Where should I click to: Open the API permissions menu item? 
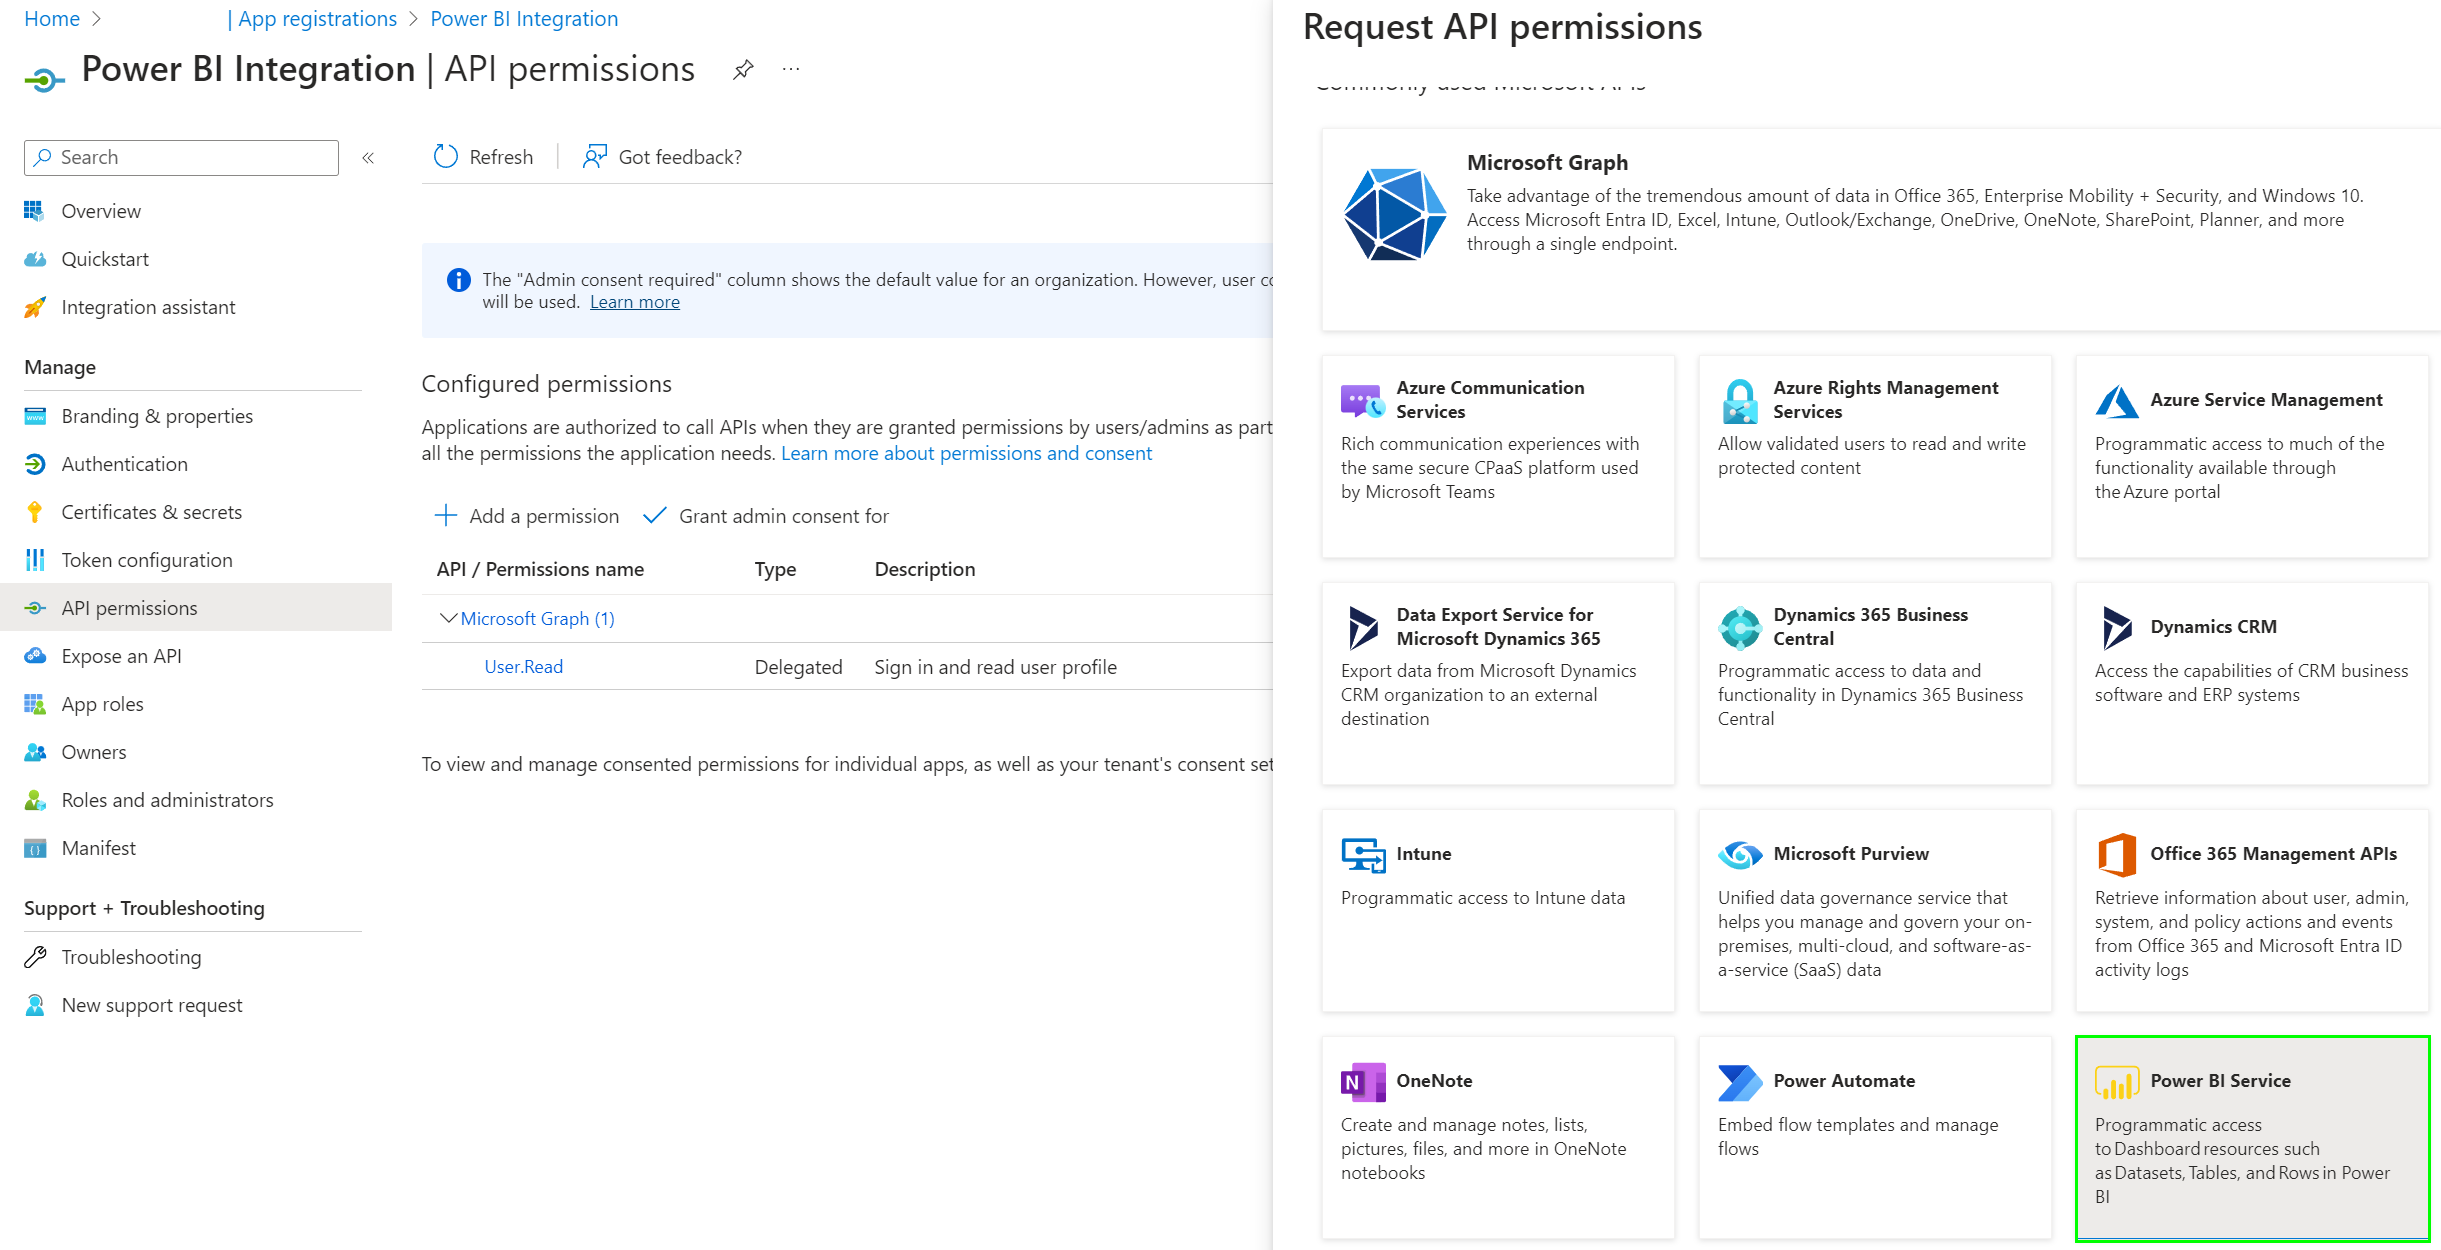tap(196, 608)
